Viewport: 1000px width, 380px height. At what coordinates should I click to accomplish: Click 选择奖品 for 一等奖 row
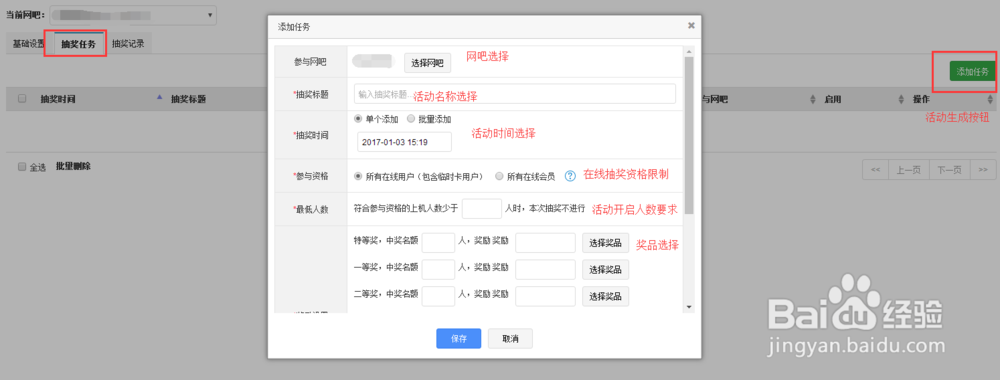(x=605, y=269)
